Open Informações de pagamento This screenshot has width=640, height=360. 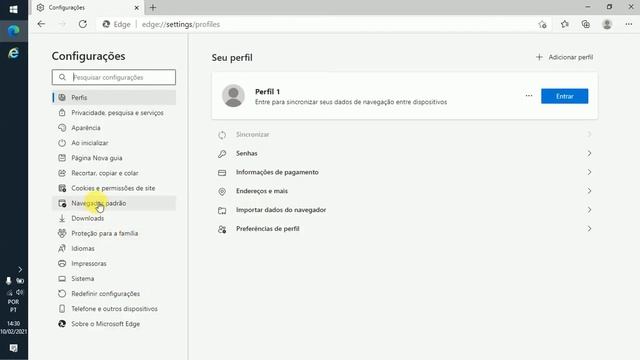tap(404, 172)
